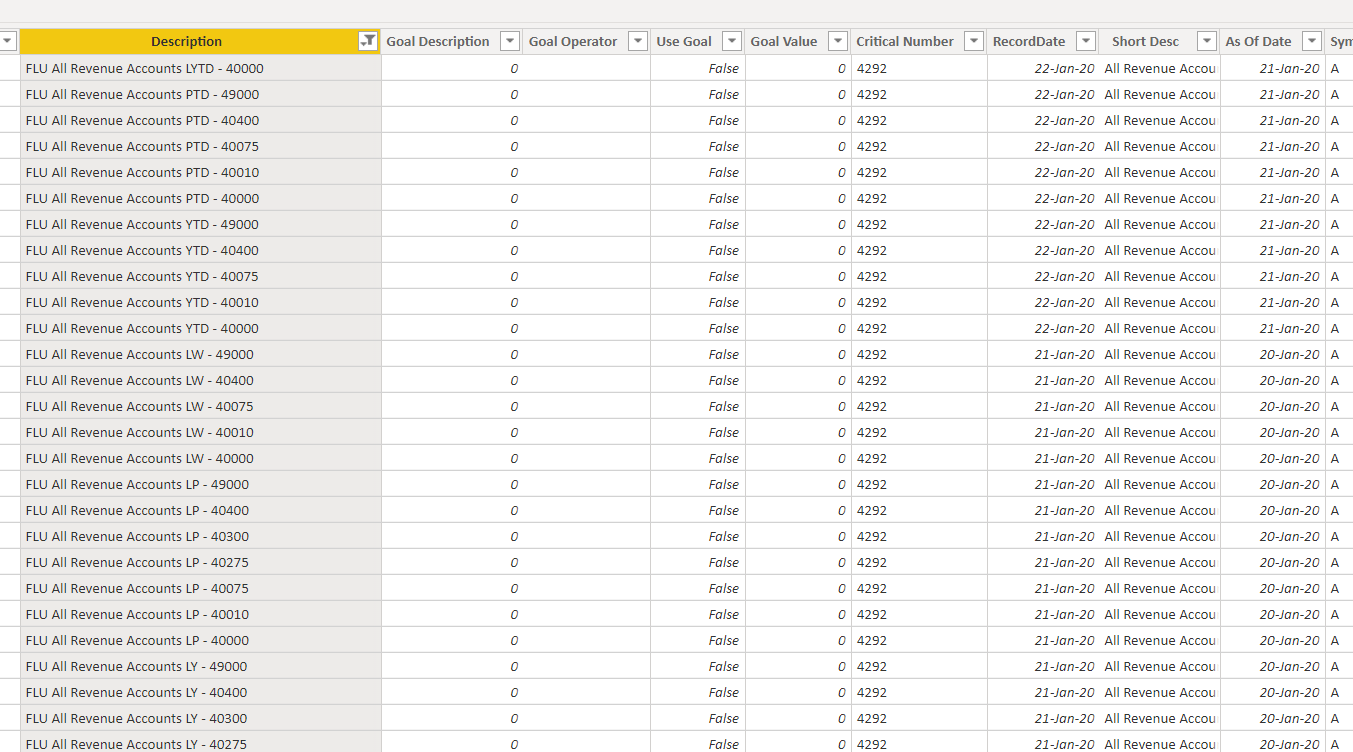The height and width of the screenshot is (752, 1353).
Task: Click RecordDate 22-Jan-20 in PTD - 40400 row
Action: click(x=1042, y=120)
